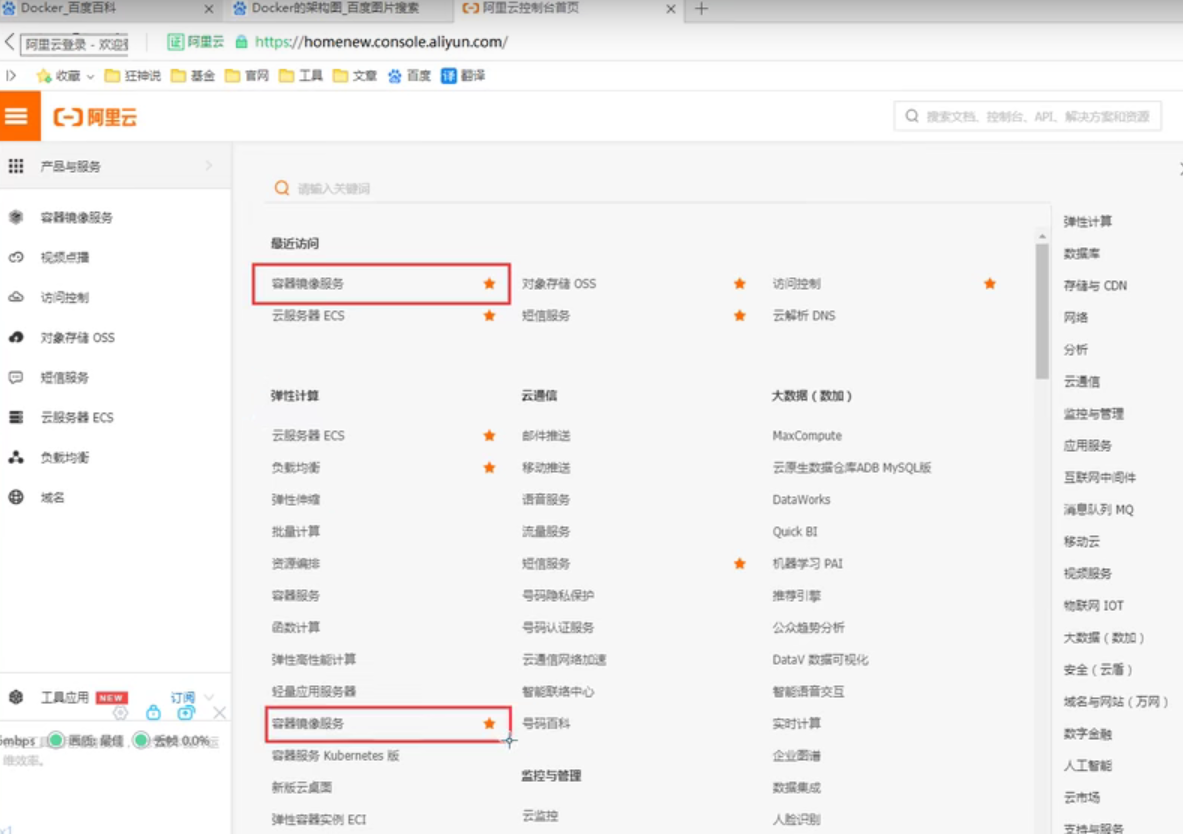This screenshot has width=1183, height=834.
Task: Open the 弹性伸缩 link under 弹性计算
Action: 296,500
